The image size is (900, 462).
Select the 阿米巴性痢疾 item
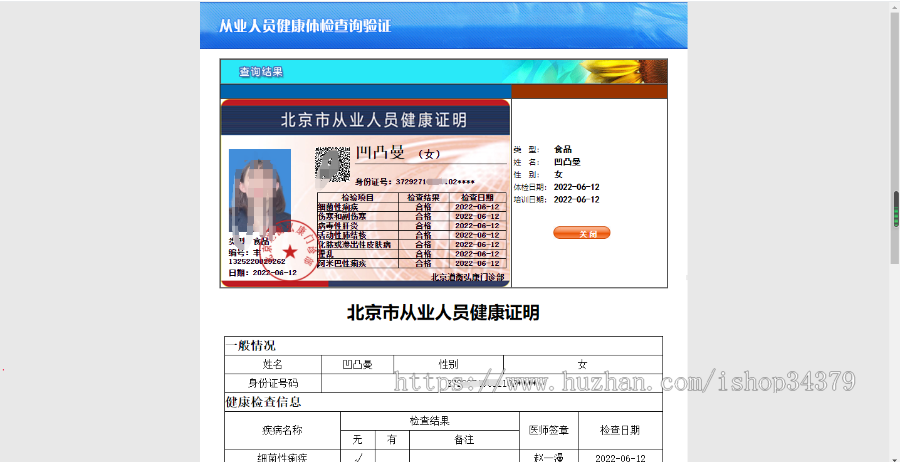(x=342, y=263)
